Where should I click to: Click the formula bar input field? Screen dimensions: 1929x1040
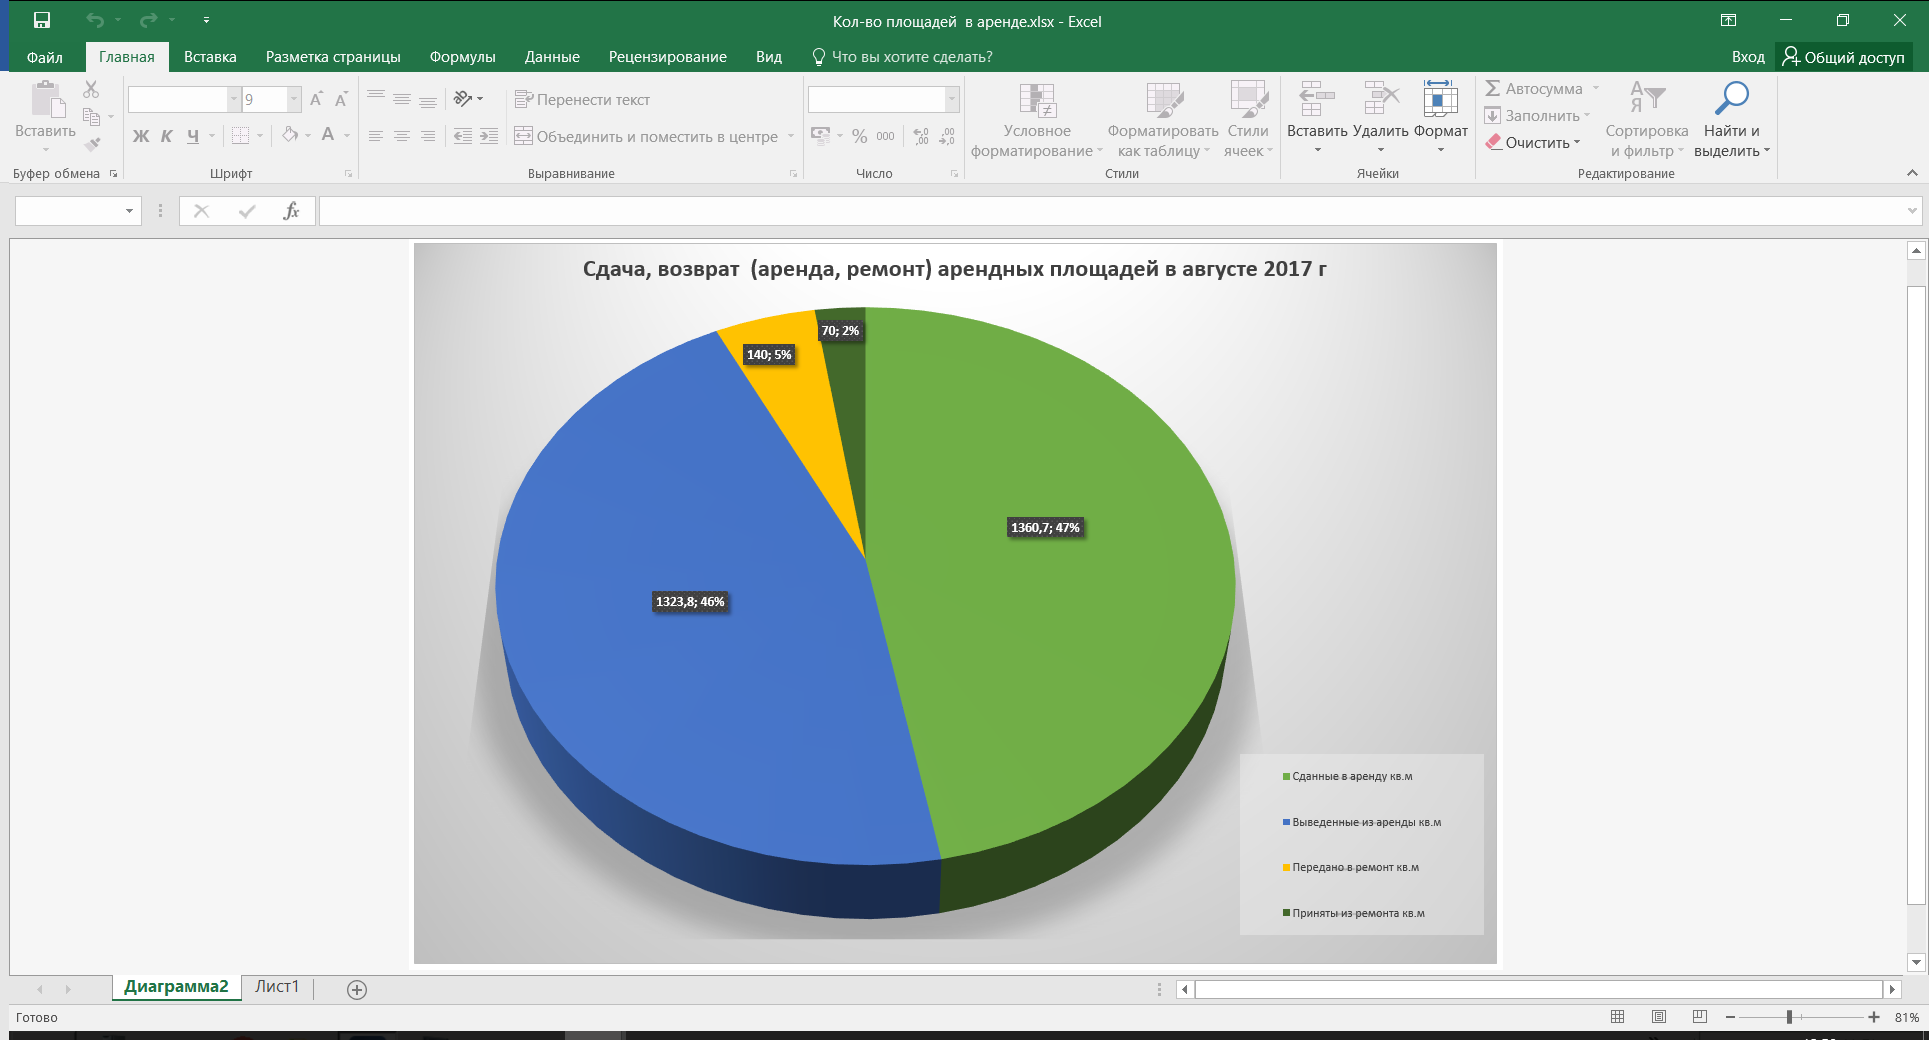(1112, 211)
